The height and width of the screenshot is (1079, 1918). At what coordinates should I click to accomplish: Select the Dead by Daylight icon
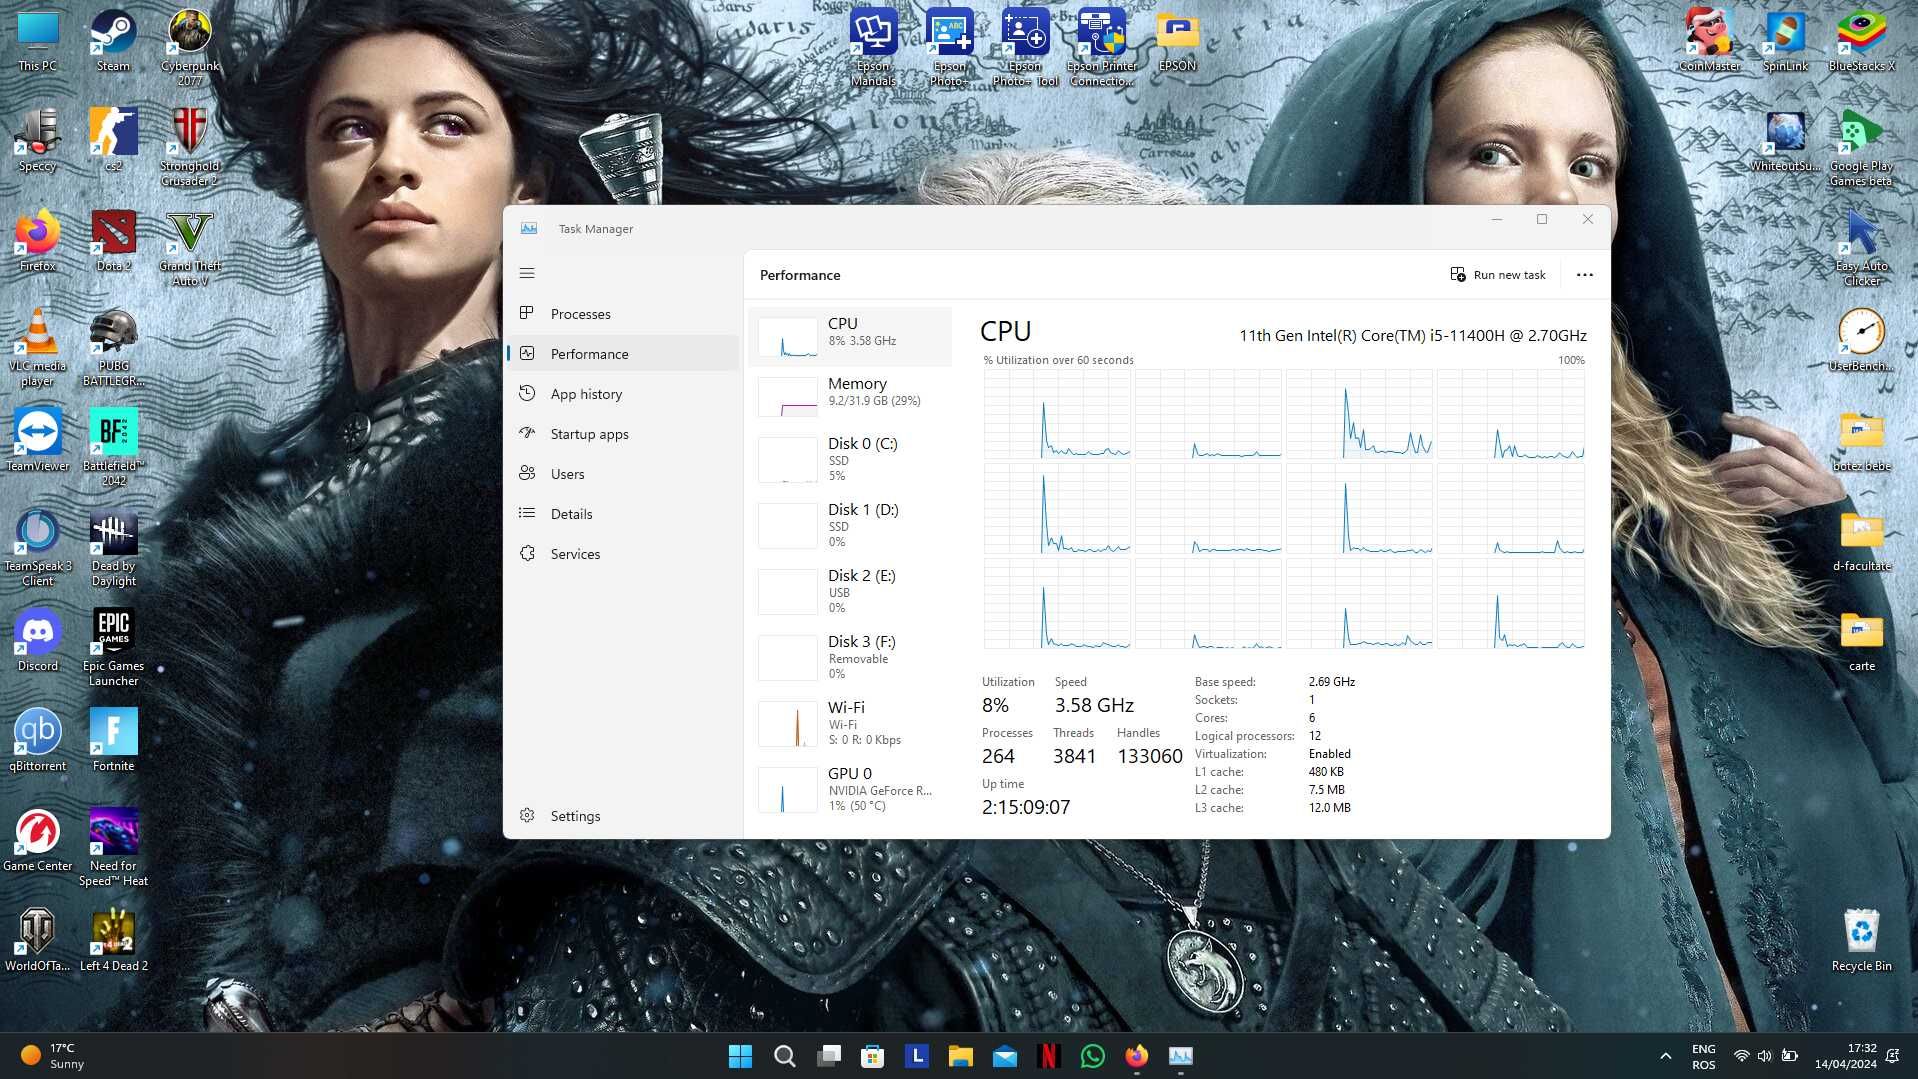click(x=113, y=548)
